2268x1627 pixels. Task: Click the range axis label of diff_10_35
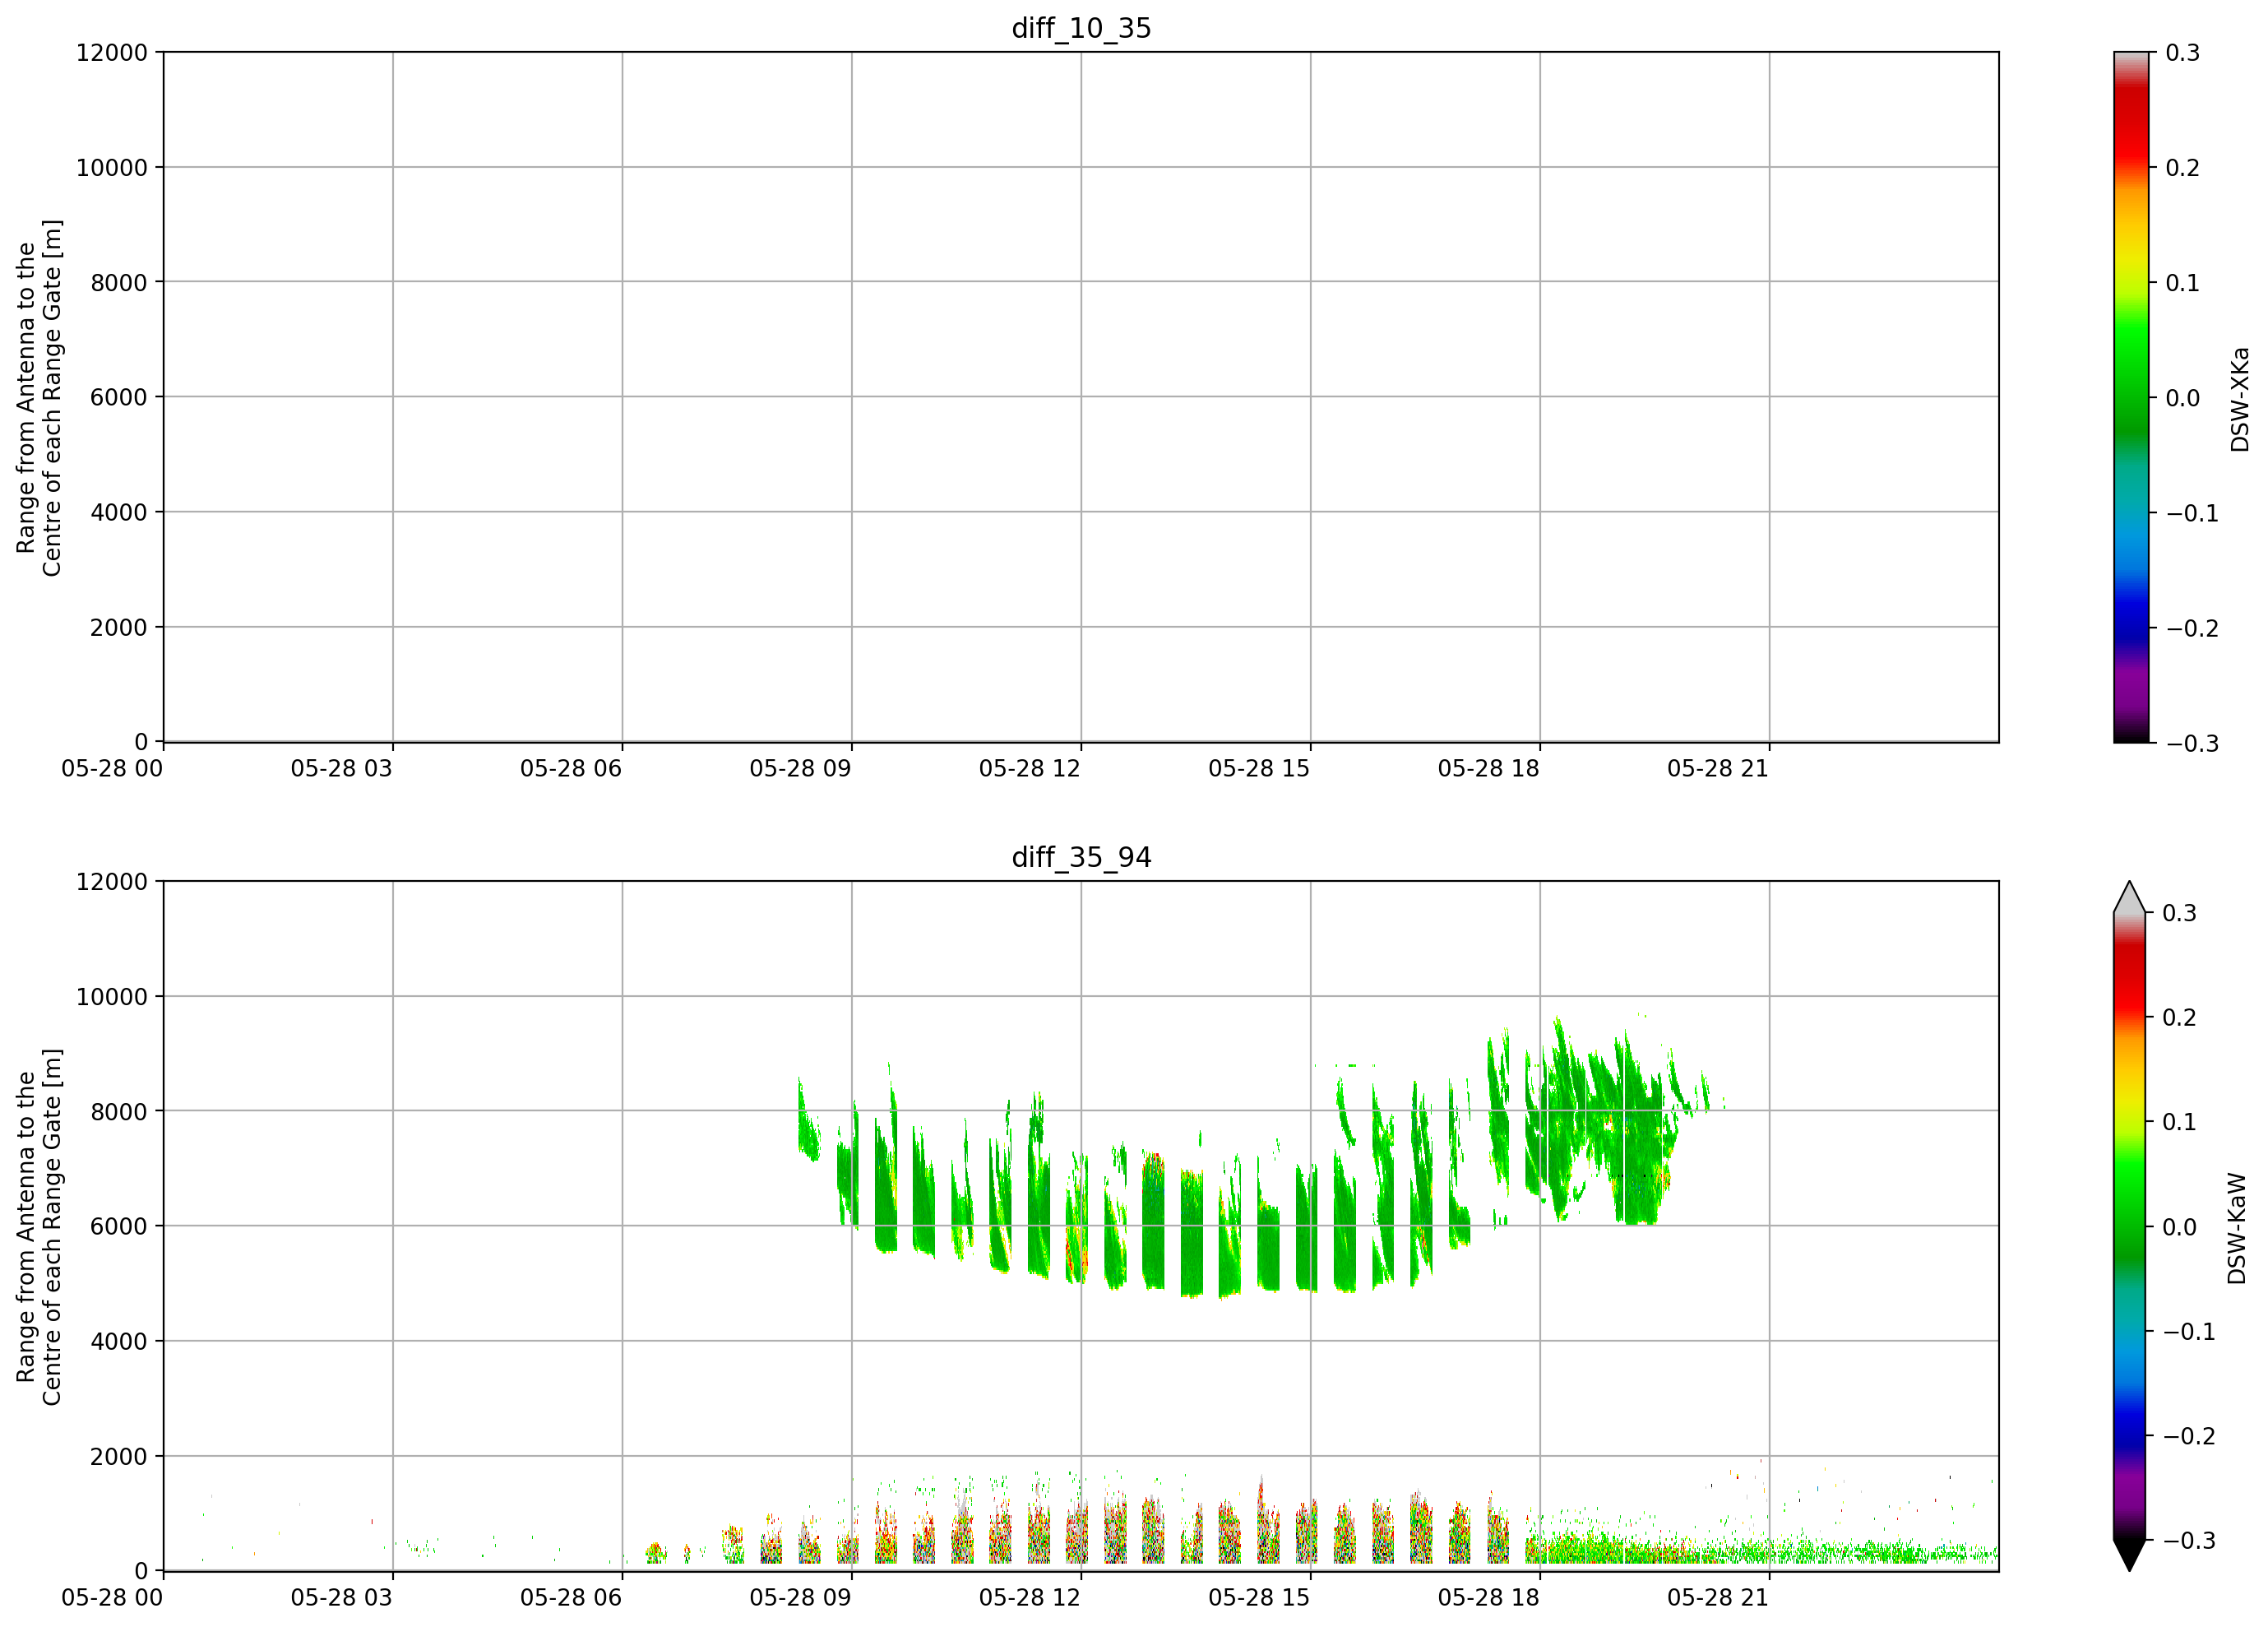pyautogui.click(x=39, y=398)
